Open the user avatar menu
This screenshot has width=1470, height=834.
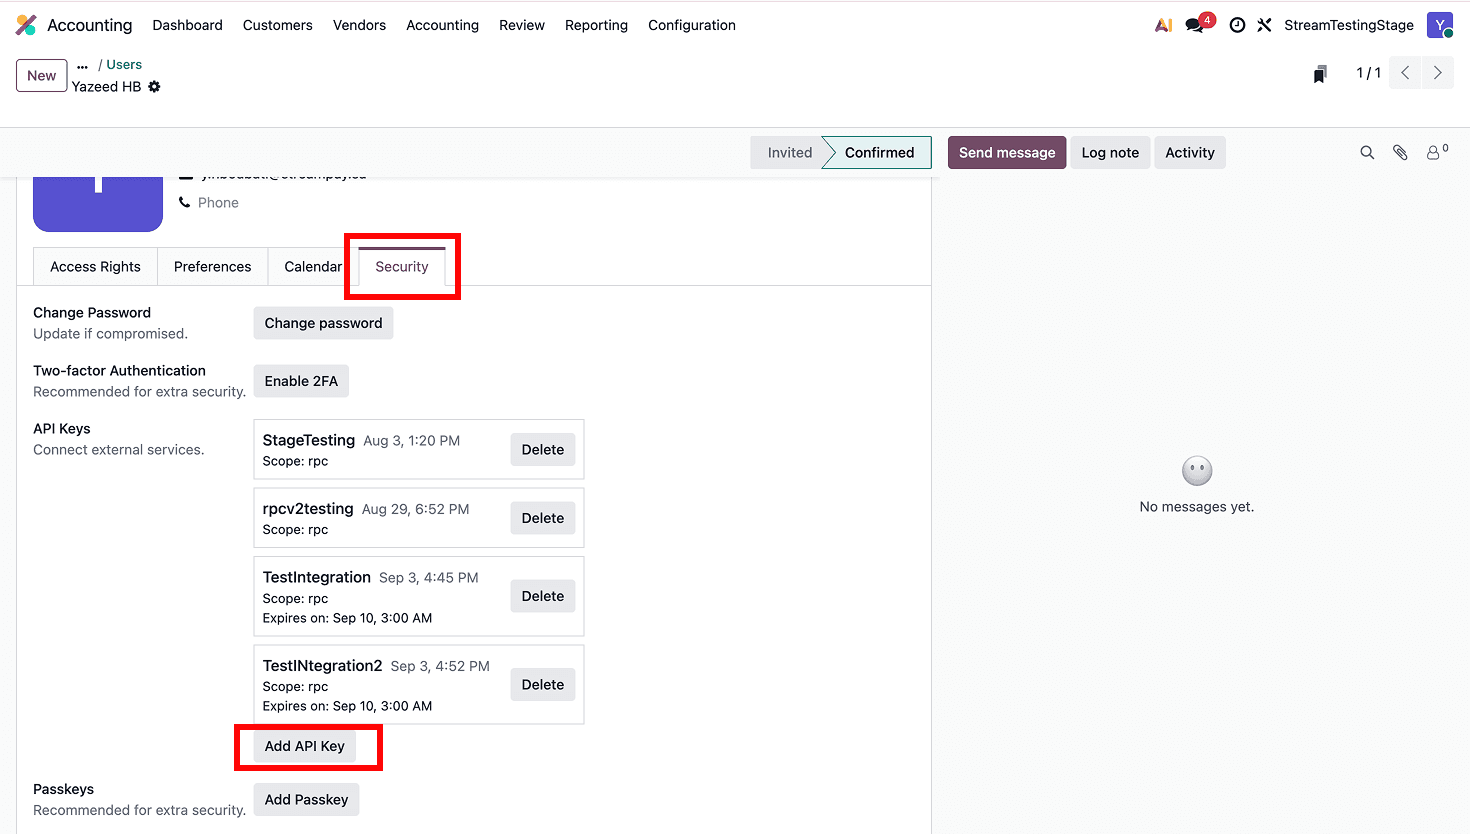click(x=1440, y=25)
